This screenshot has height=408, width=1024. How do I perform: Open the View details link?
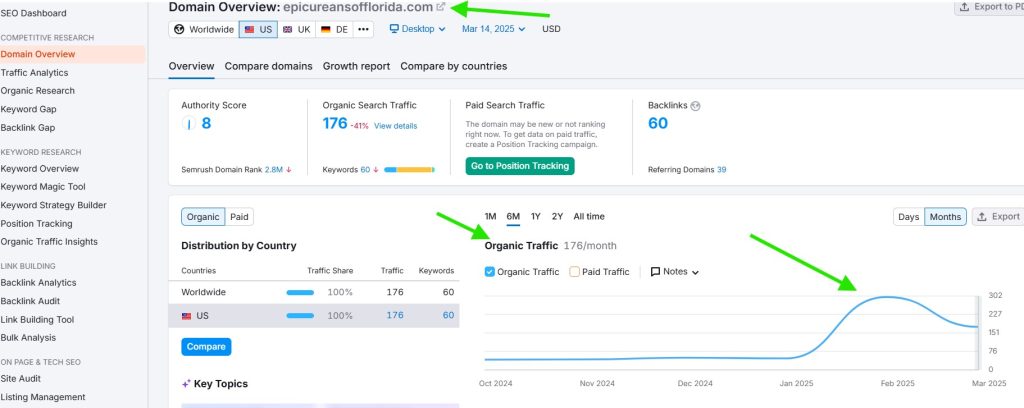pyautogui.click(x=395, y=126)
